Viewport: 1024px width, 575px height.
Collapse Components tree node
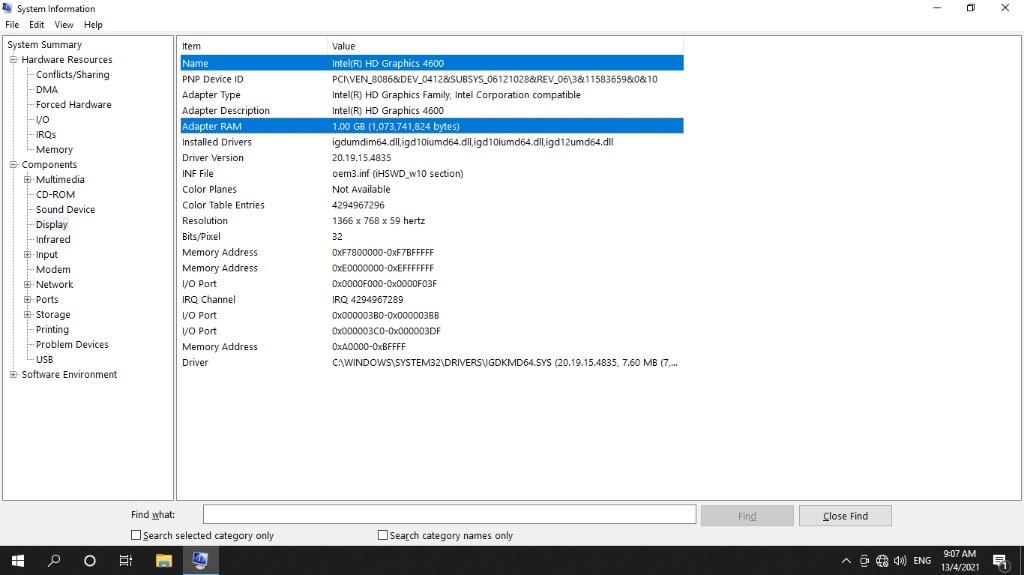pyautogui.click(x=13, y=165)
